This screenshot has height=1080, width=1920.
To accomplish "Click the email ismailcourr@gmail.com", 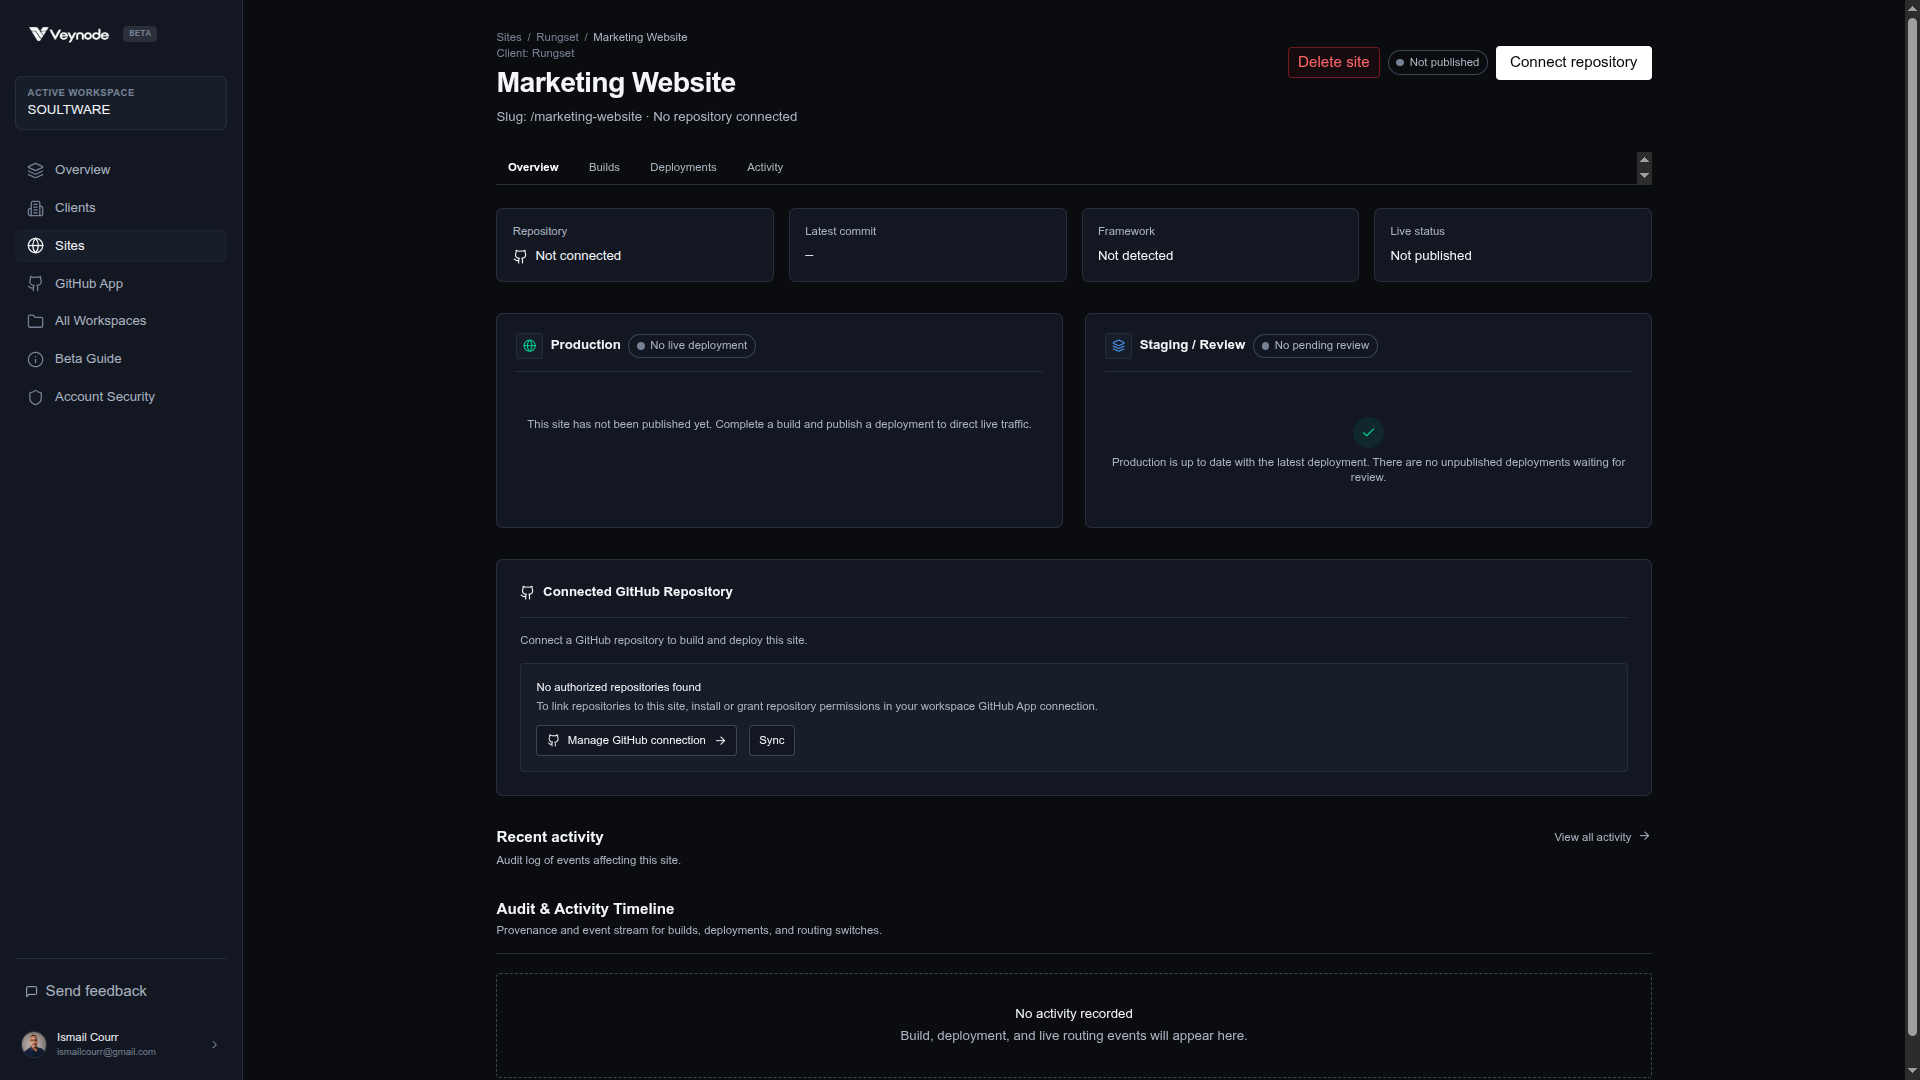I will point(106,1052).
